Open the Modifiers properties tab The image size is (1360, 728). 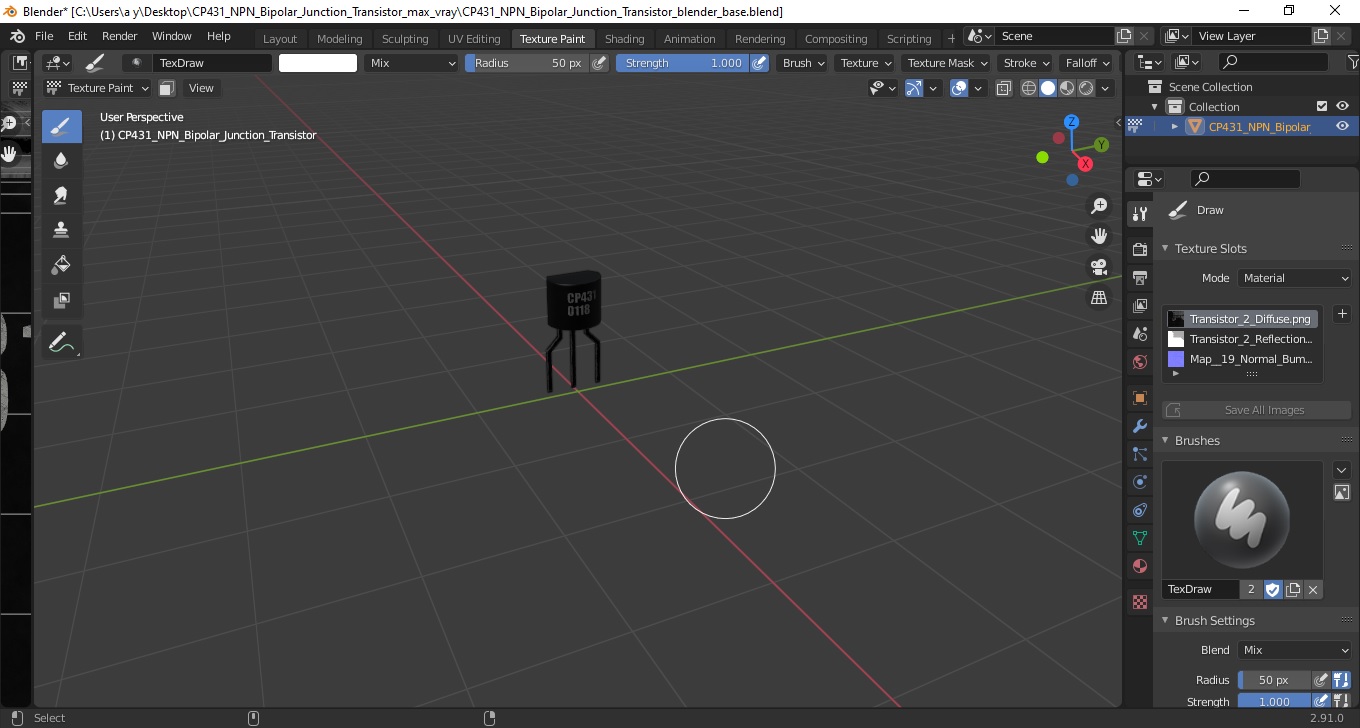tap(1139, 426)
